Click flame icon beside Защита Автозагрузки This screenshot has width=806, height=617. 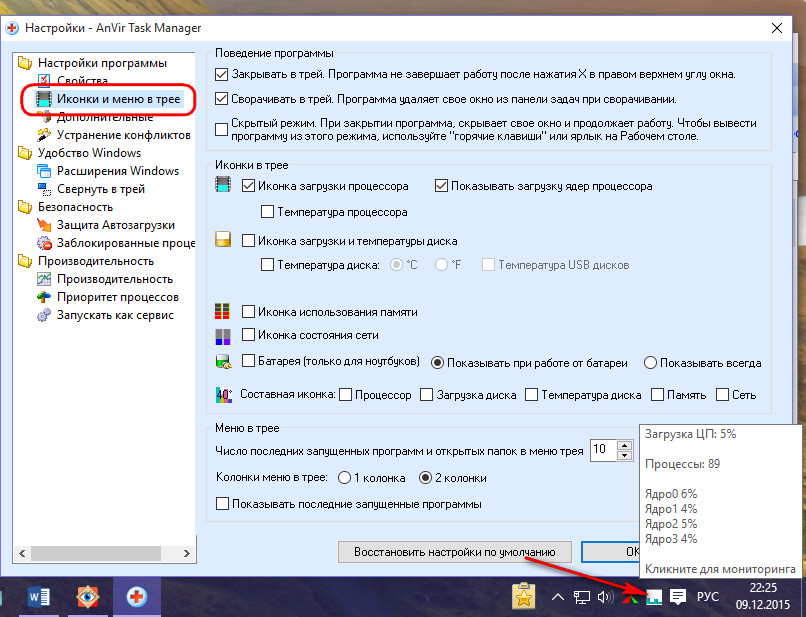point(44,225)
